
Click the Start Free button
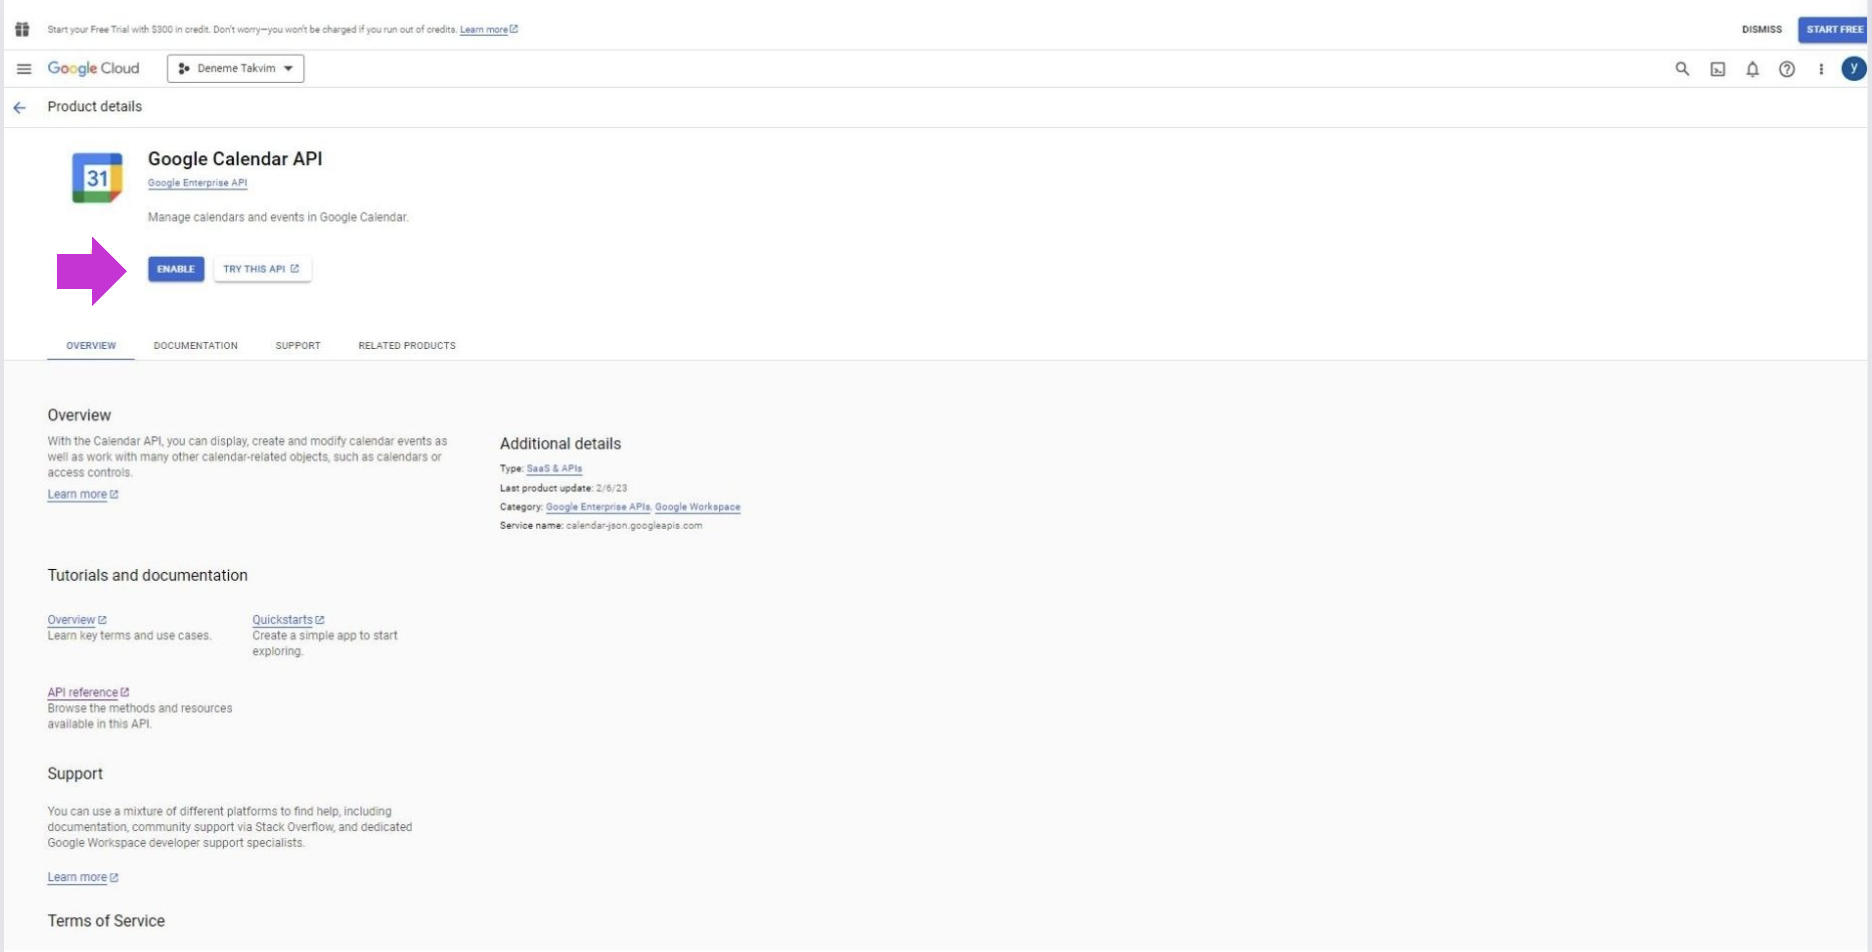1834,29
